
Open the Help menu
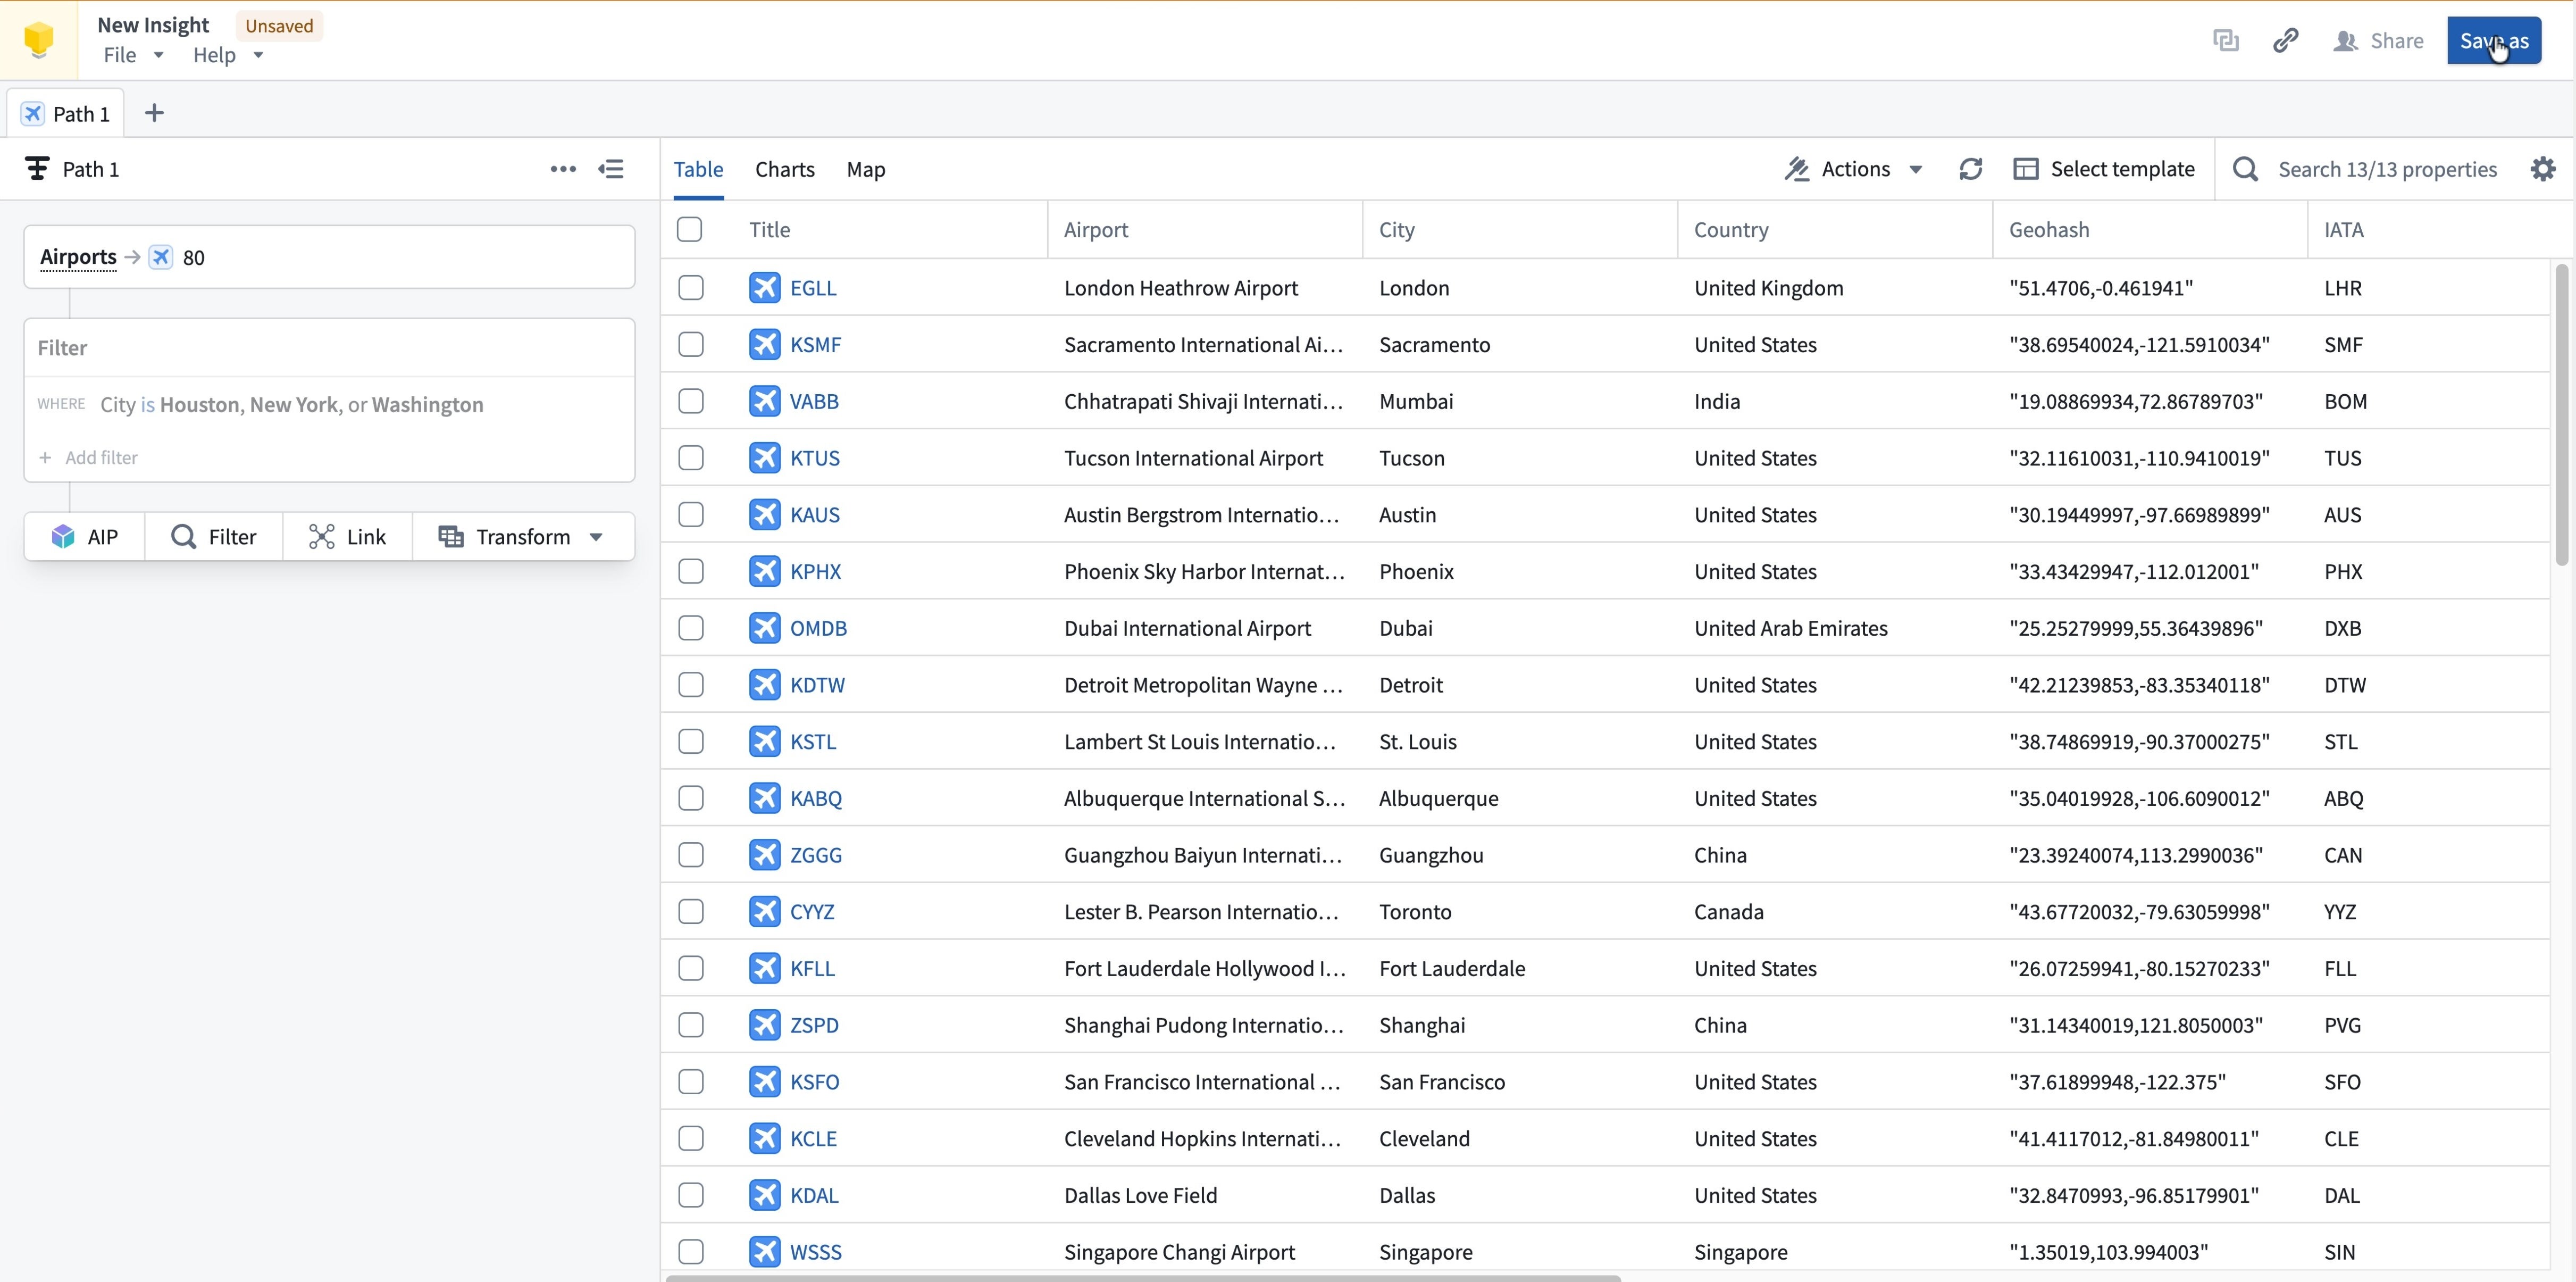pyautogui.click(x=227, y=55)
